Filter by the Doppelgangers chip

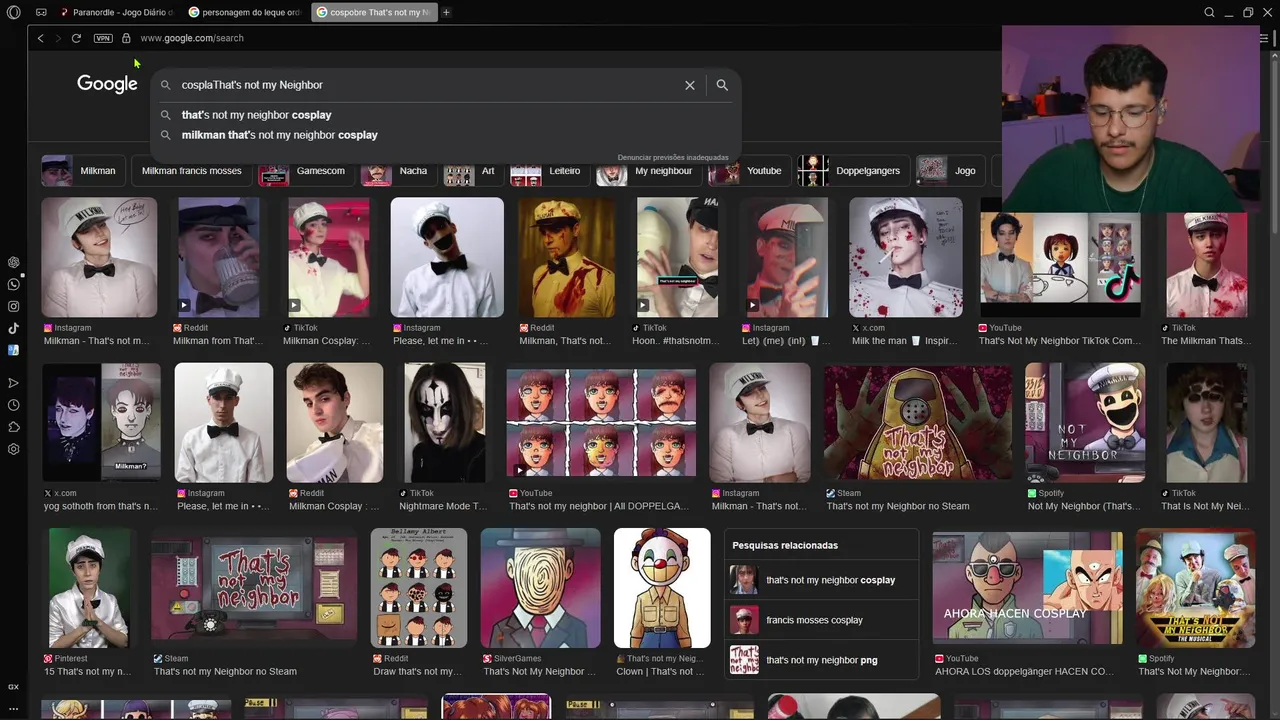853,171
